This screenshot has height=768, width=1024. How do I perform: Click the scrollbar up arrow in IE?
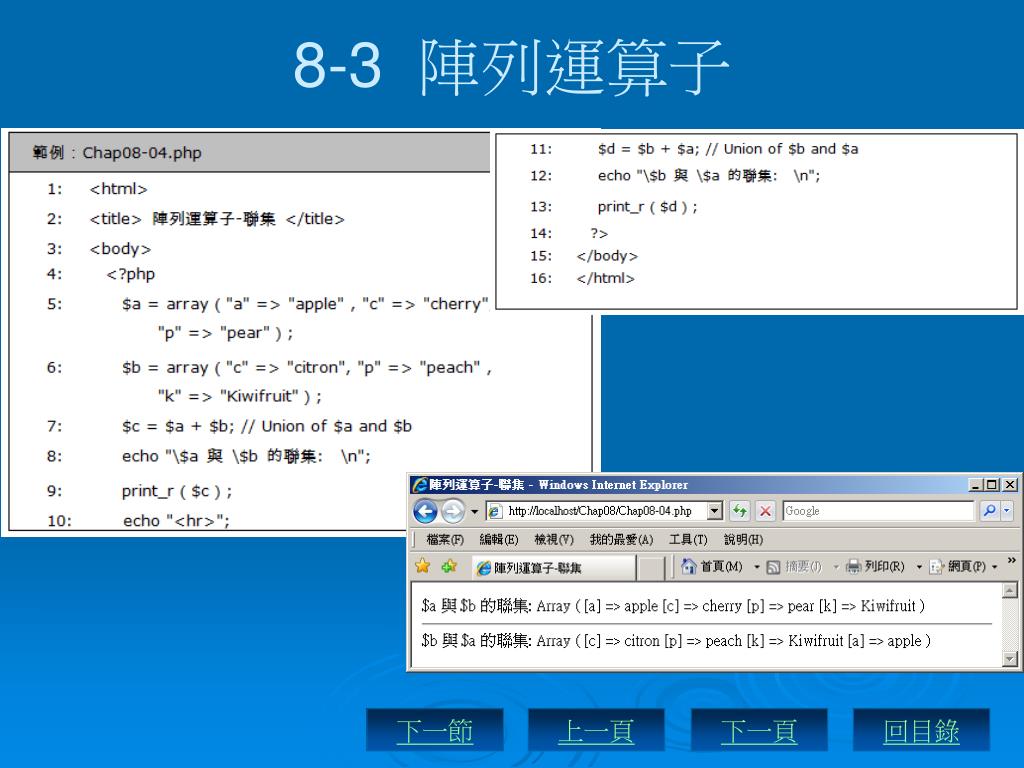coord(1010,590)
